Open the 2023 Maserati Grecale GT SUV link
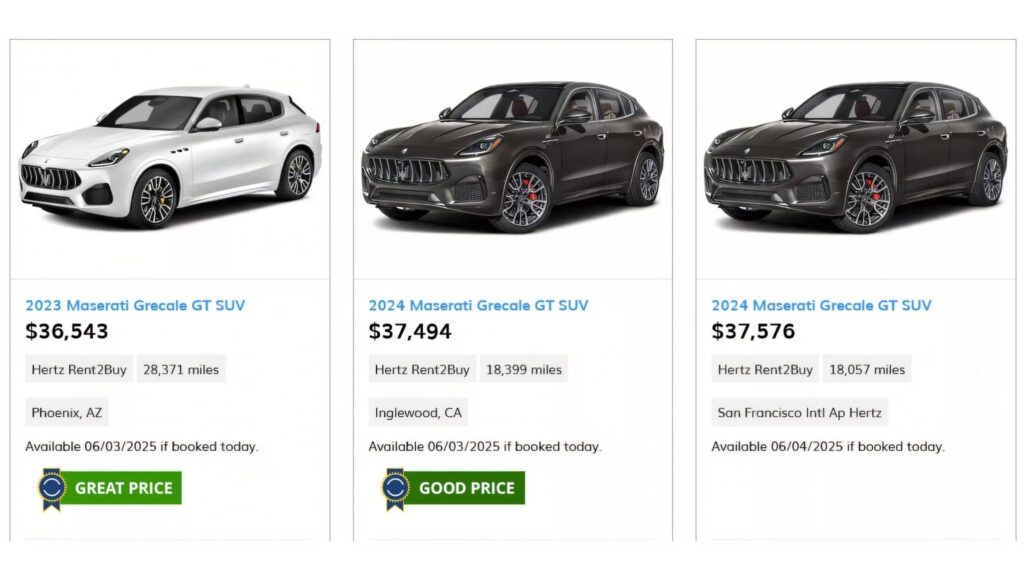 tap(135, 305)
